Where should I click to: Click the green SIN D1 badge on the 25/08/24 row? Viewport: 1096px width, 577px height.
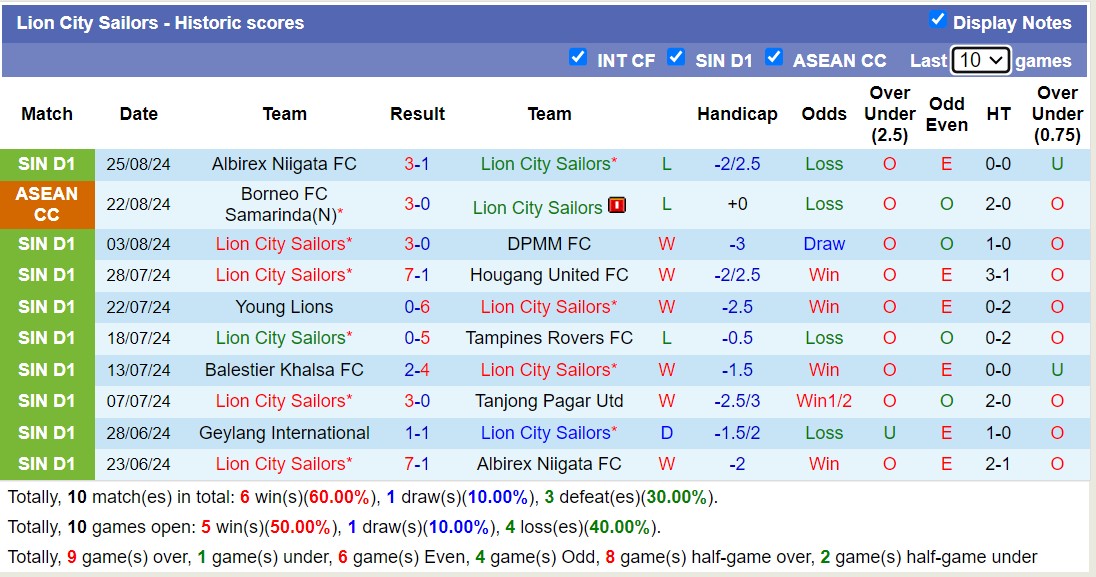(x=46, y=164)
